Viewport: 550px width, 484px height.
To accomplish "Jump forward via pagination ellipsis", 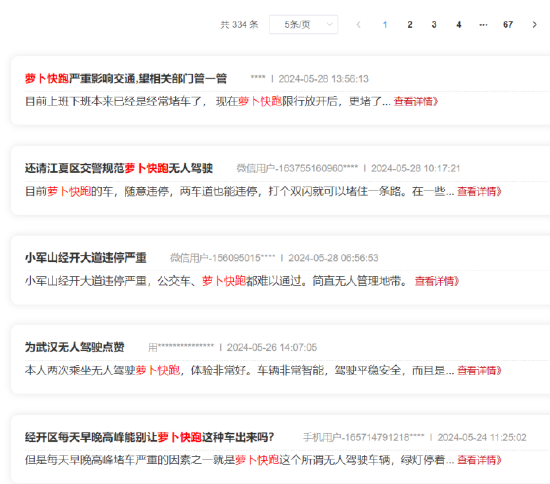I will tap(483, 25).
